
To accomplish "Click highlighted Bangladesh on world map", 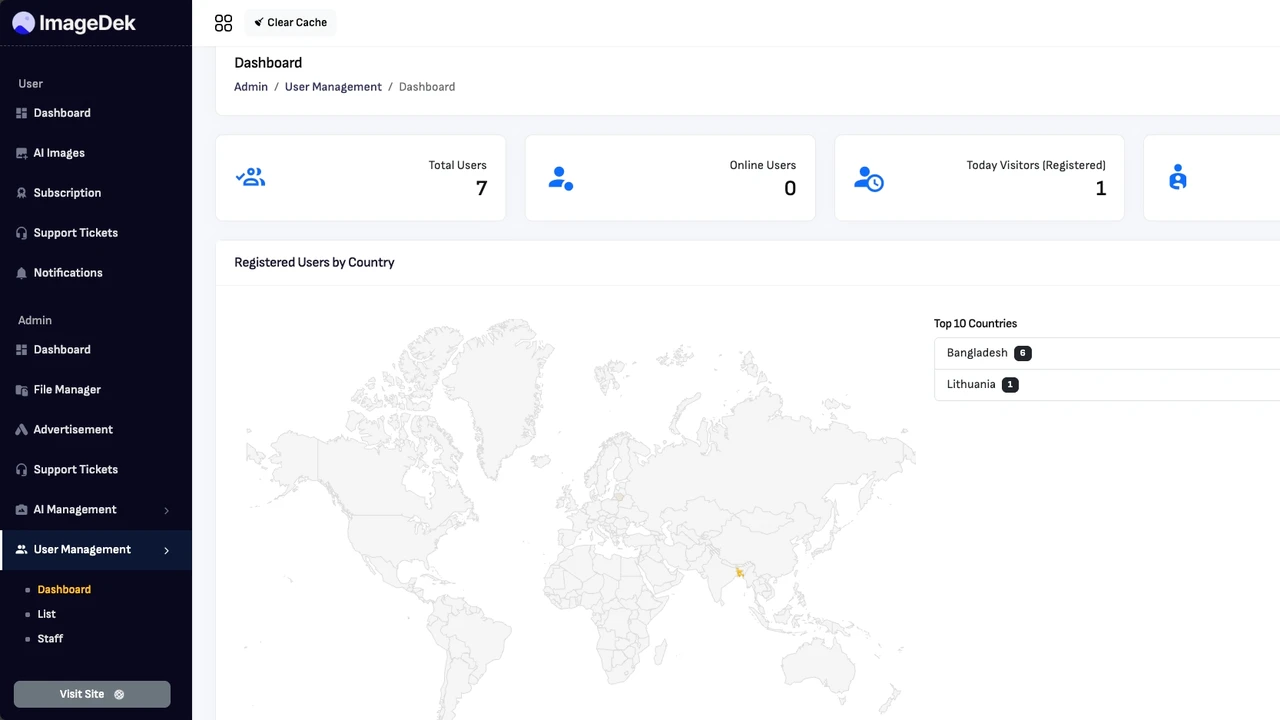I will [x=739, y=572].
